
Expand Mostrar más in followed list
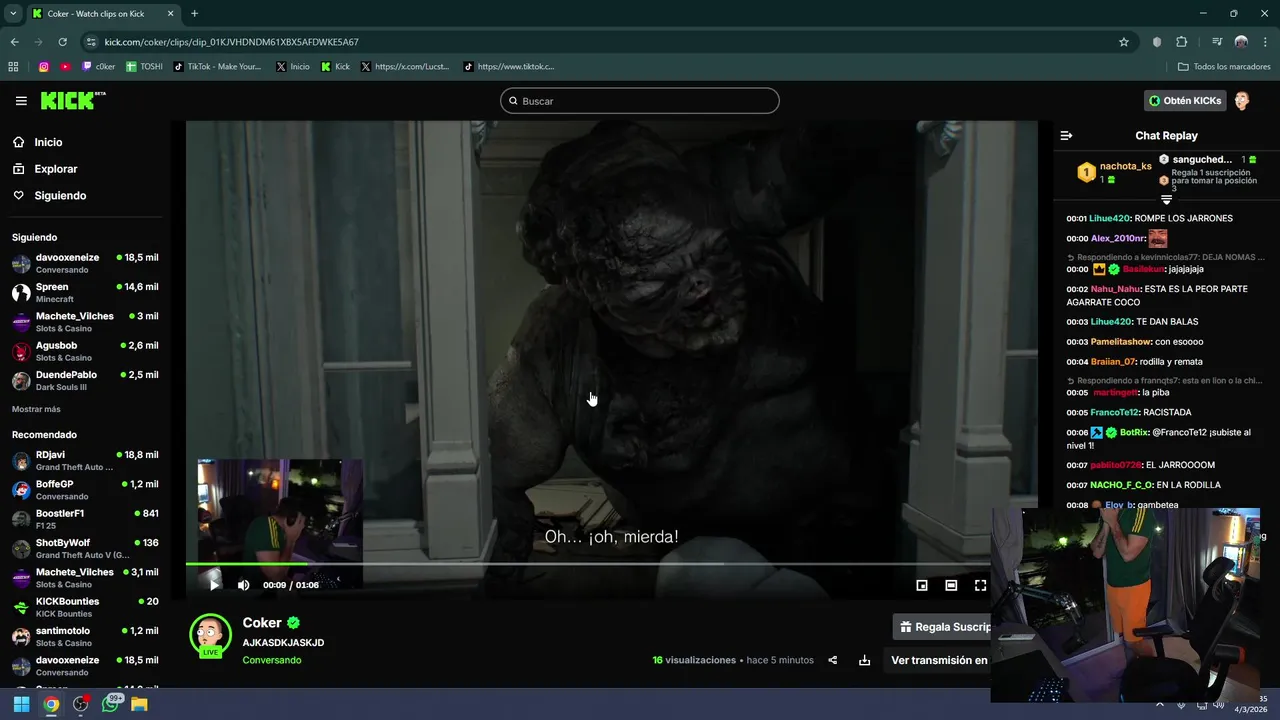[36, 409]
